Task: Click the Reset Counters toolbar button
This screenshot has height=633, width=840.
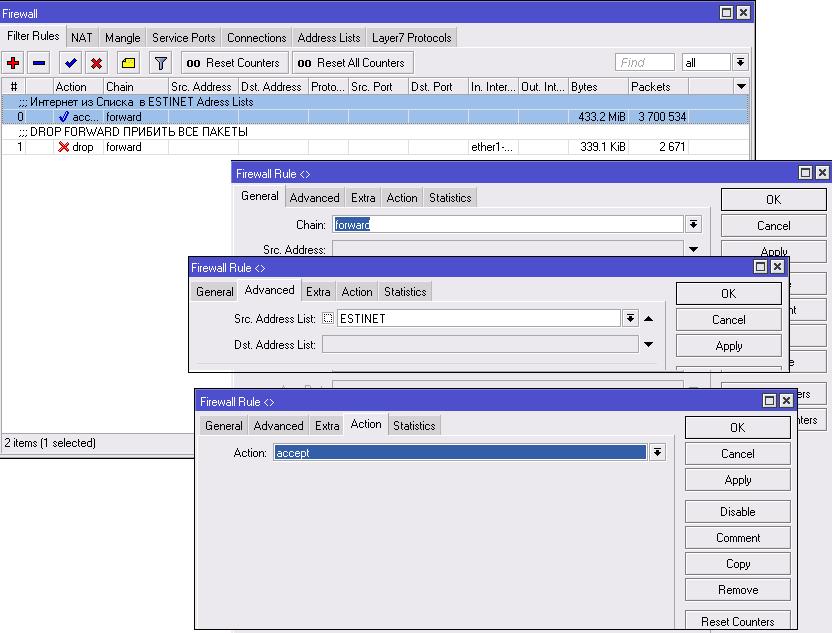Action: [235, 63]
